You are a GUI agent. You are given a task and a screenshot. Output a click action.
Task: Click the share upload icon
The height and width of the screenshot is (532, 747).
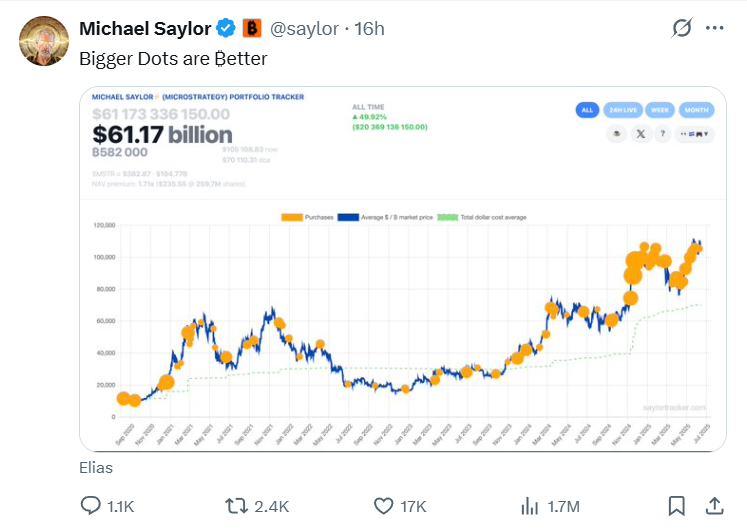[714, 506]
